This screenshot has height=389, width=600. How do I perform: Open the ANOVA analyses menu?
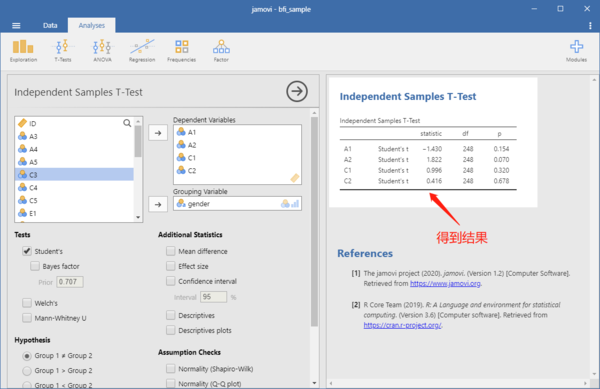(x=102, y=51)
